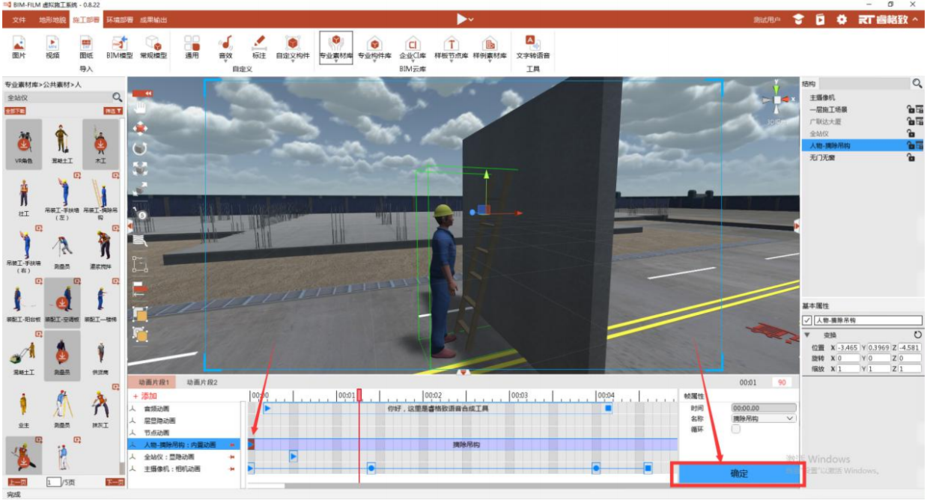Image resolution: width=927 pixels, height=500 pixels.
Task: Toggle lock icon on 主摄像机 row
Action: (x=911, y=97)
